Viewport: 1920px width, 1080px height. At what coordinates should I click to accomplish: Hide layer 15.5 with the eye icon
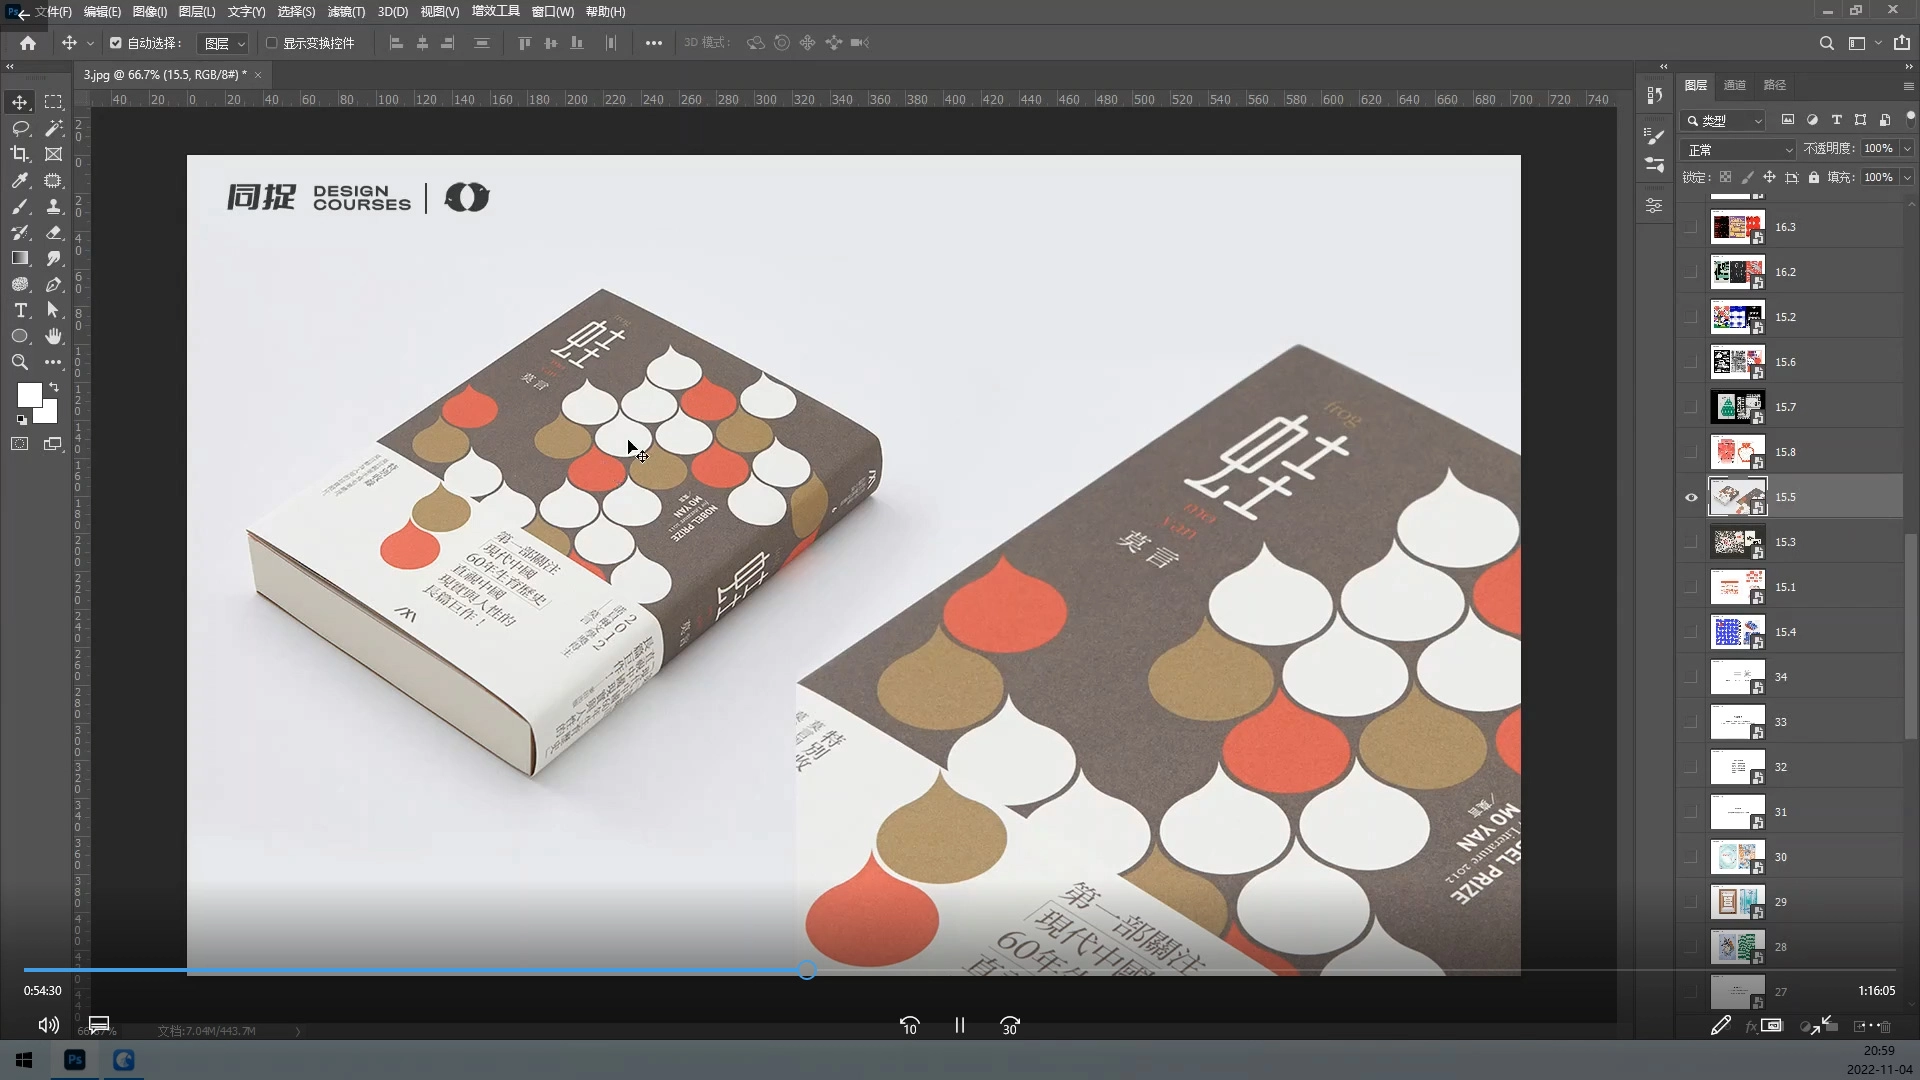(1691, 497)
